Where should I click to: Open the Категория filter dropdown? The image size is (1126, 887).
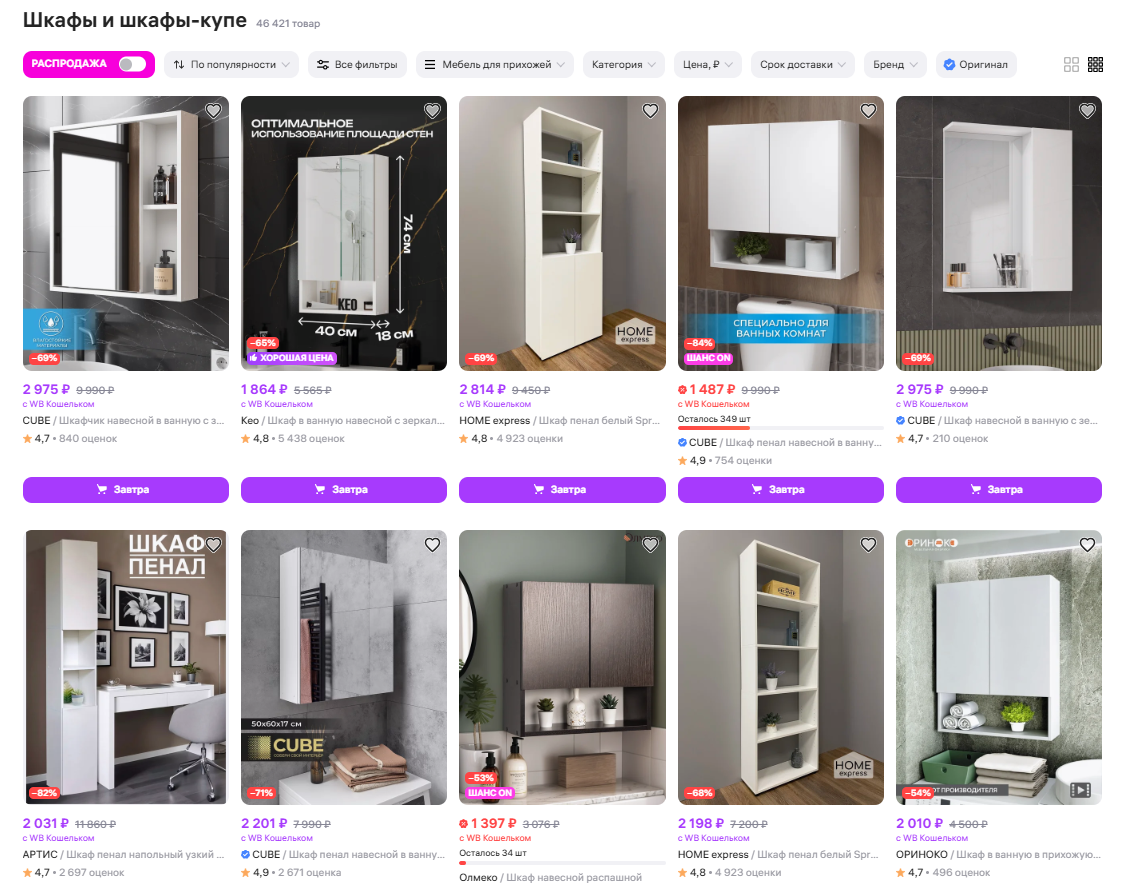click(x=623, y=65)
